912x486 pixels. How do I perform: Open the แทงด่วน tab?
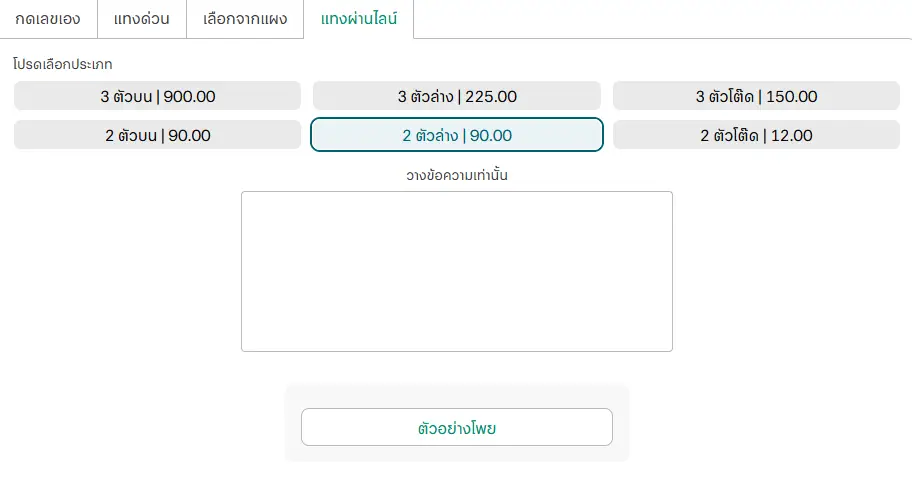point(142,19)
